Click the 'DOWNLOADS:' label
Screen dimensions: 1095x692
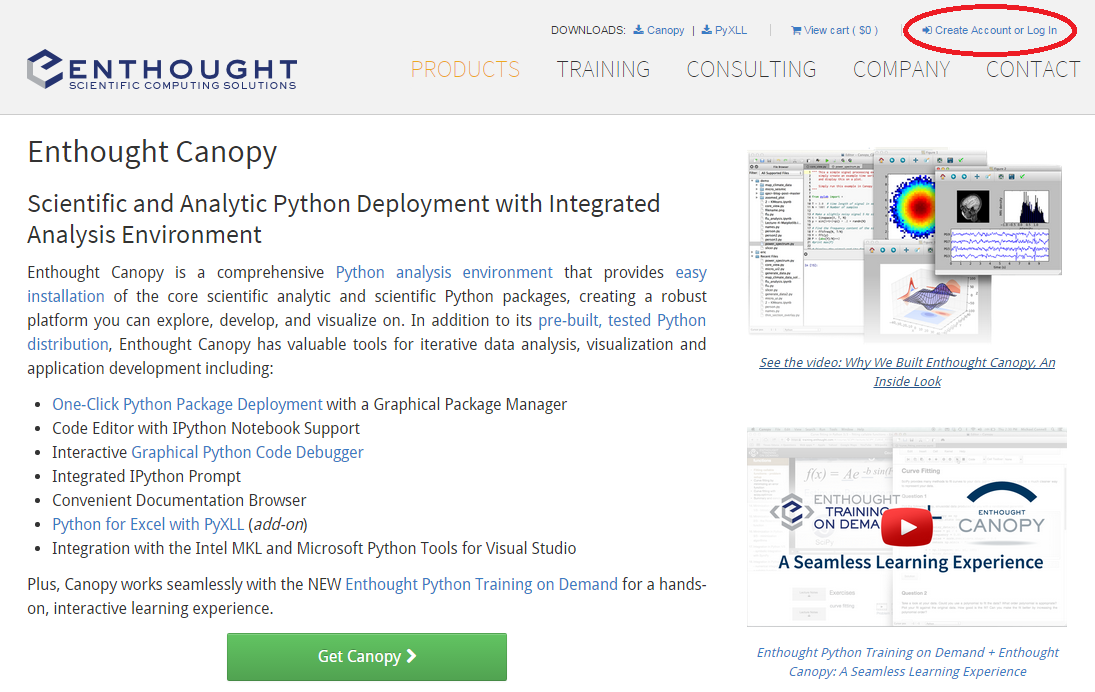pos(588,30)
